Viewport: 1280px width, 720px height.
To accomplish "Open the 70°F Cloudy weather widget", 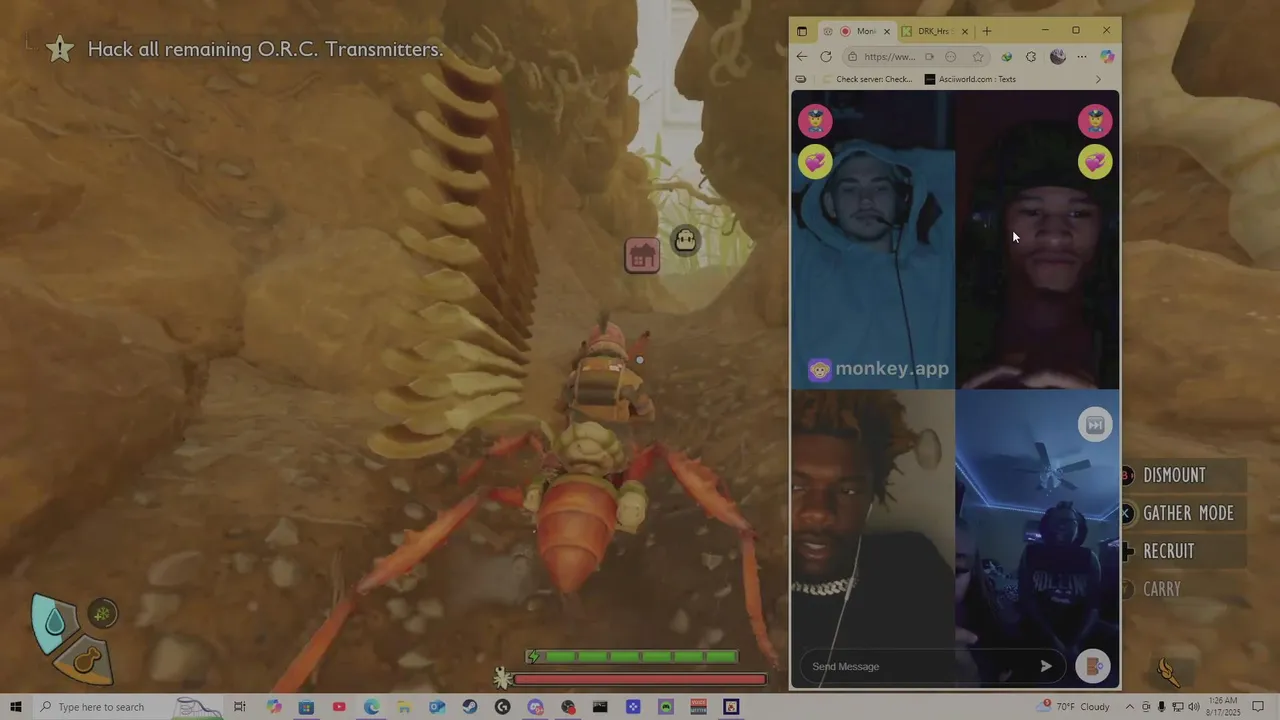I will 1074,707.
